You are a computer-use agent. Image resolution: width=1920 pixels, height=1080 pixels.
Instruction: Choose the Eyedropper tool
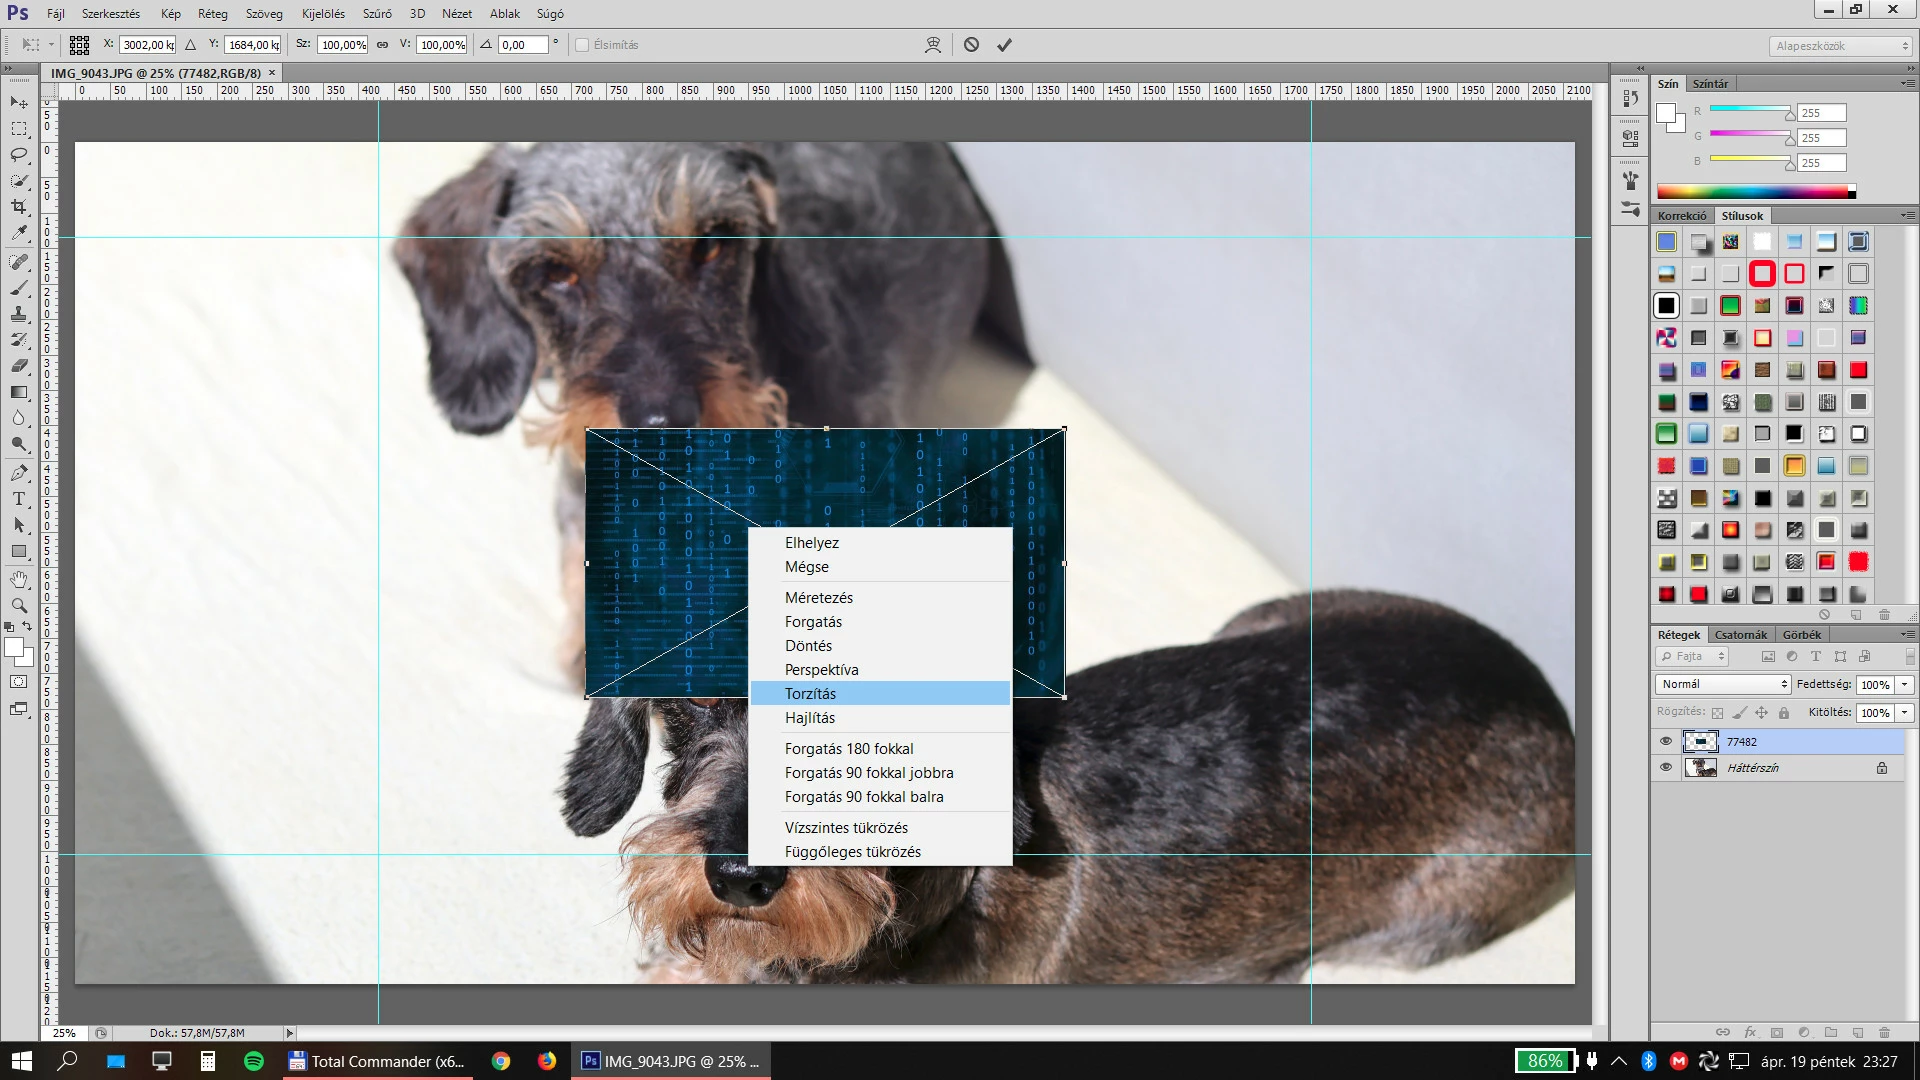19,233
